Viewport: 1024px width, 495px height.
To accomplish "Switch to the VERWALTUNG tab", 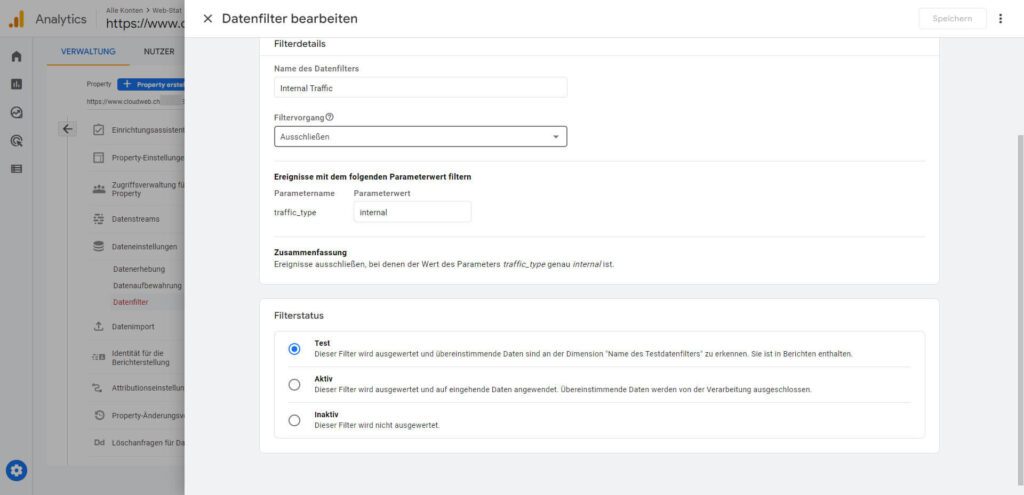I will [x=88, y=52].
